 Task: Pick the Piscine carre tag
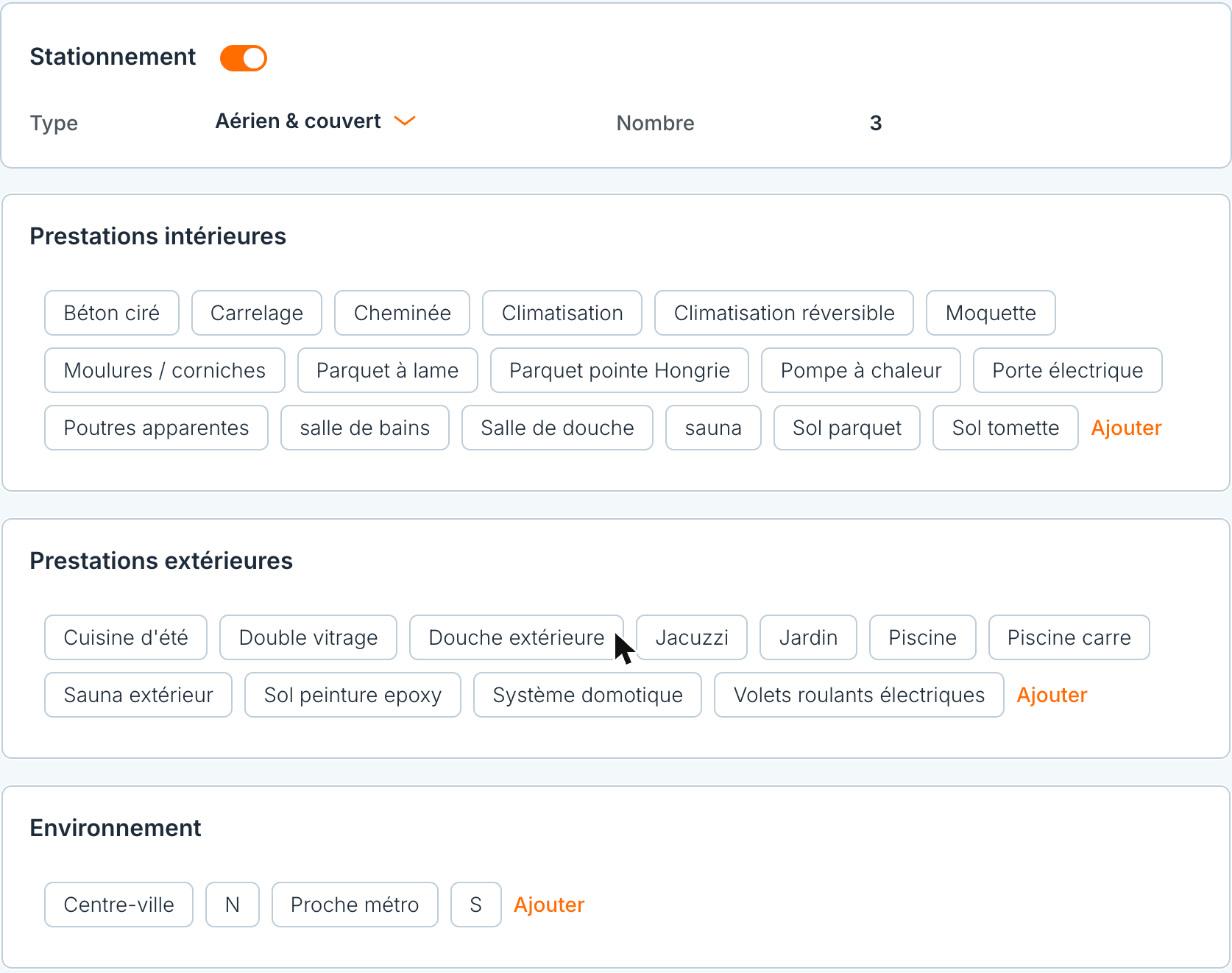[1069, 638]
